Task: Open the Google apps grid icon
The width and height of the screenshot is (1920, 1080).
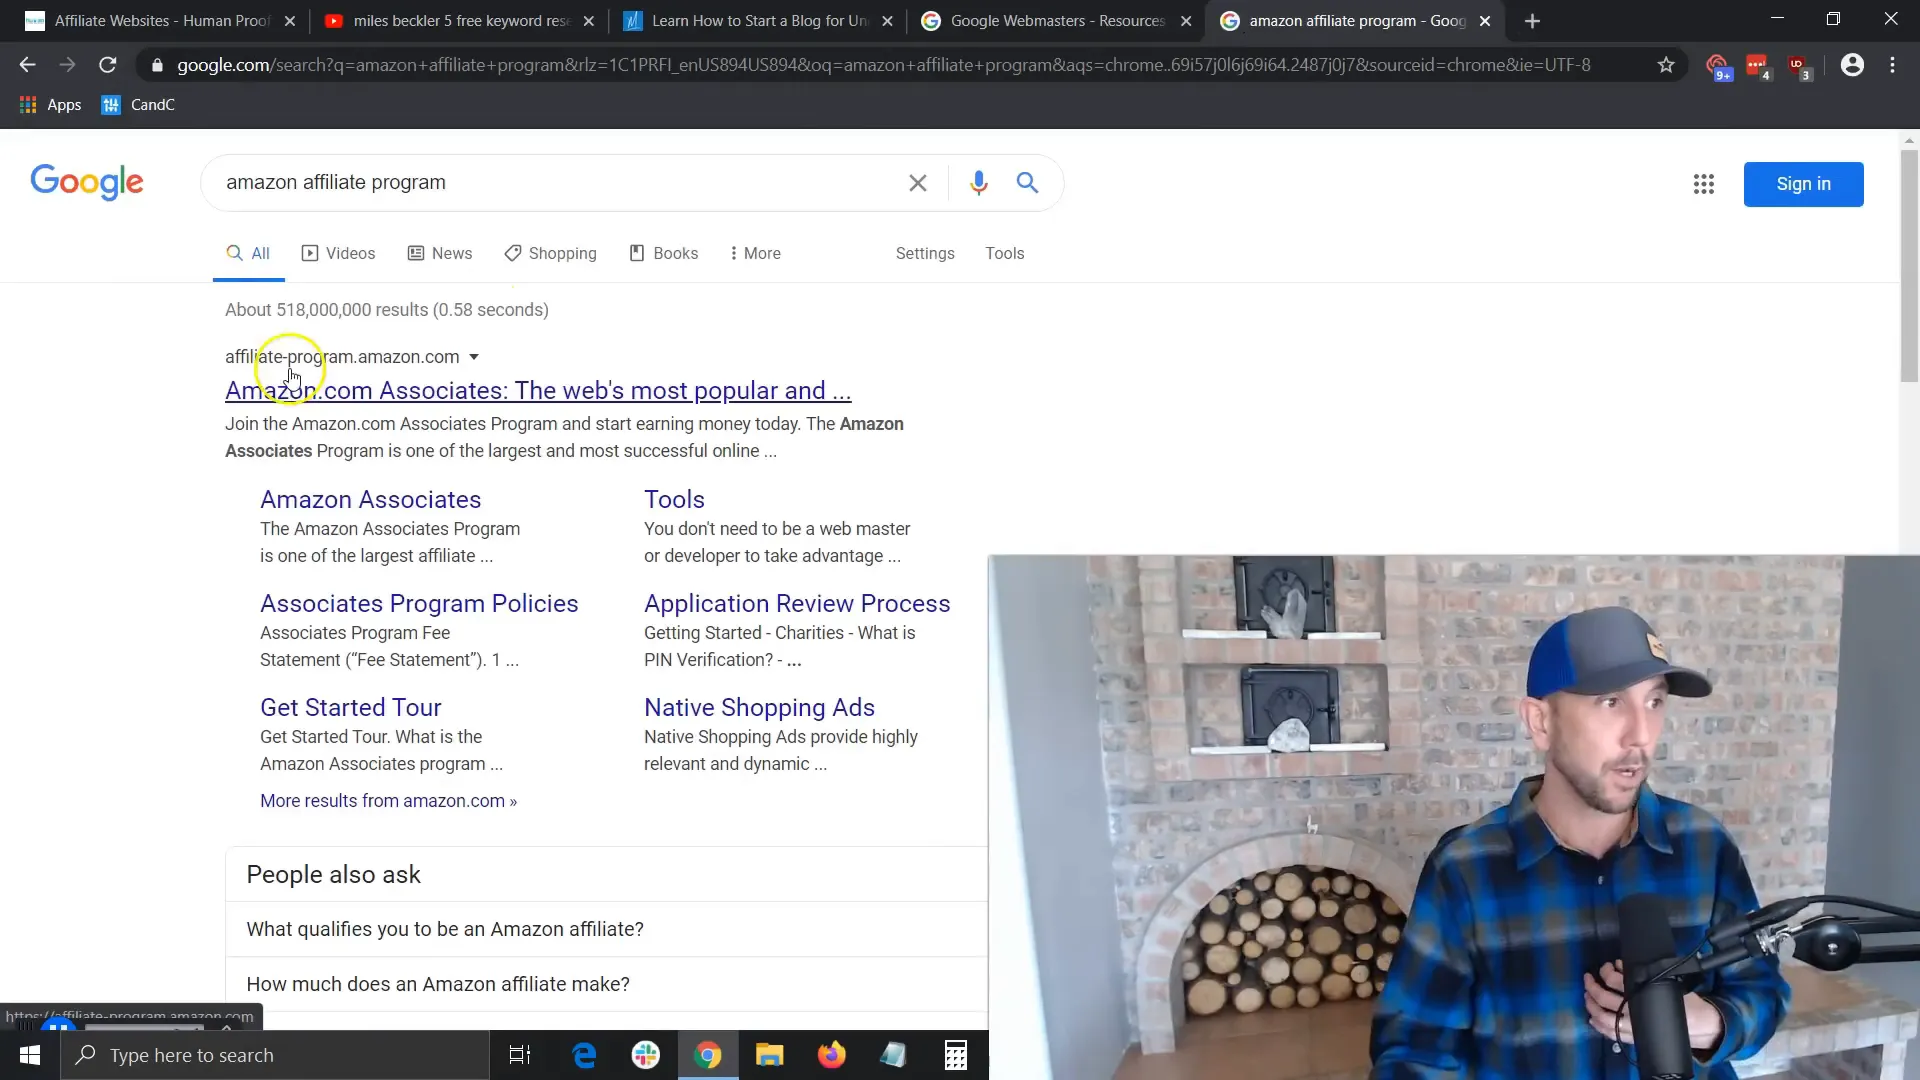Action: [1704, 184]
